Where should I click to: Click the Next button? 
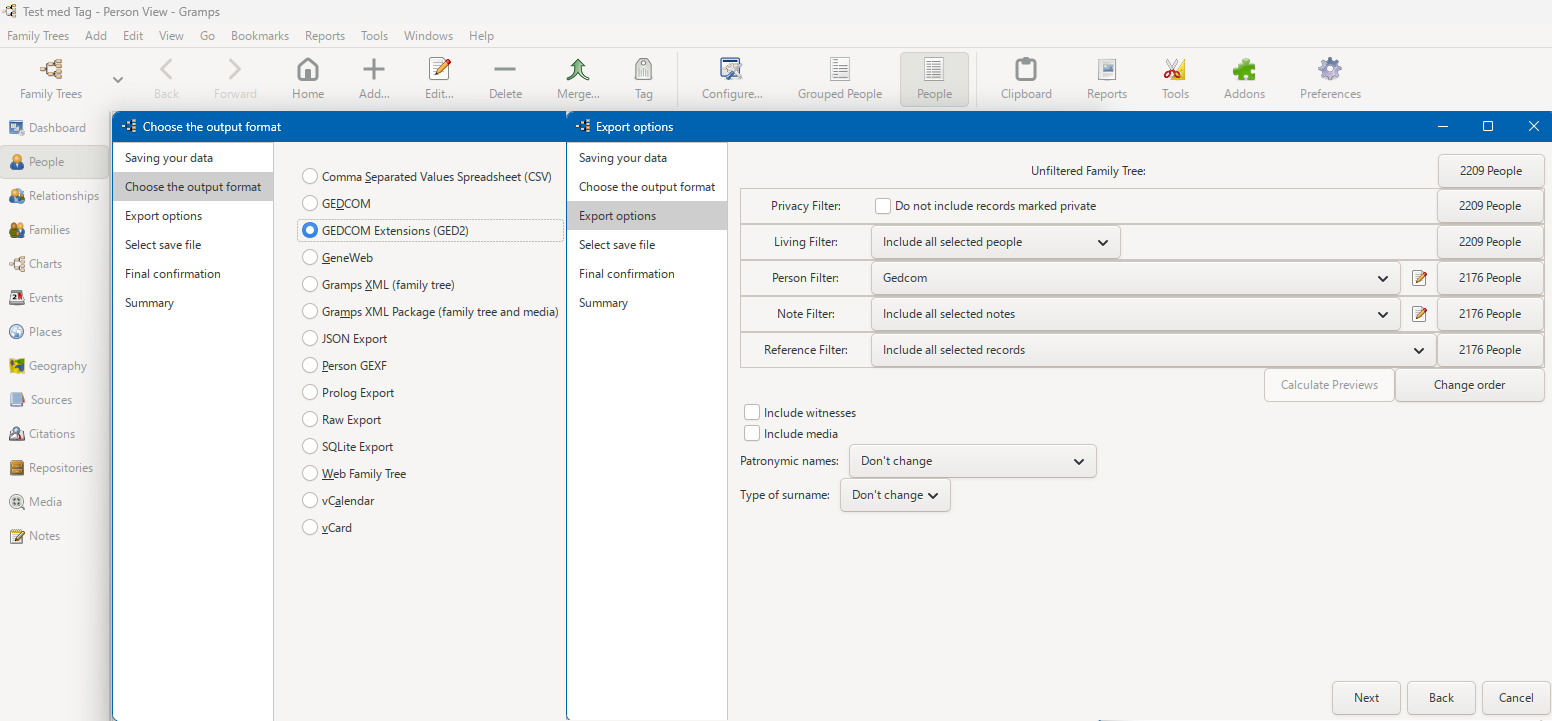click(x=1366, y=698)
